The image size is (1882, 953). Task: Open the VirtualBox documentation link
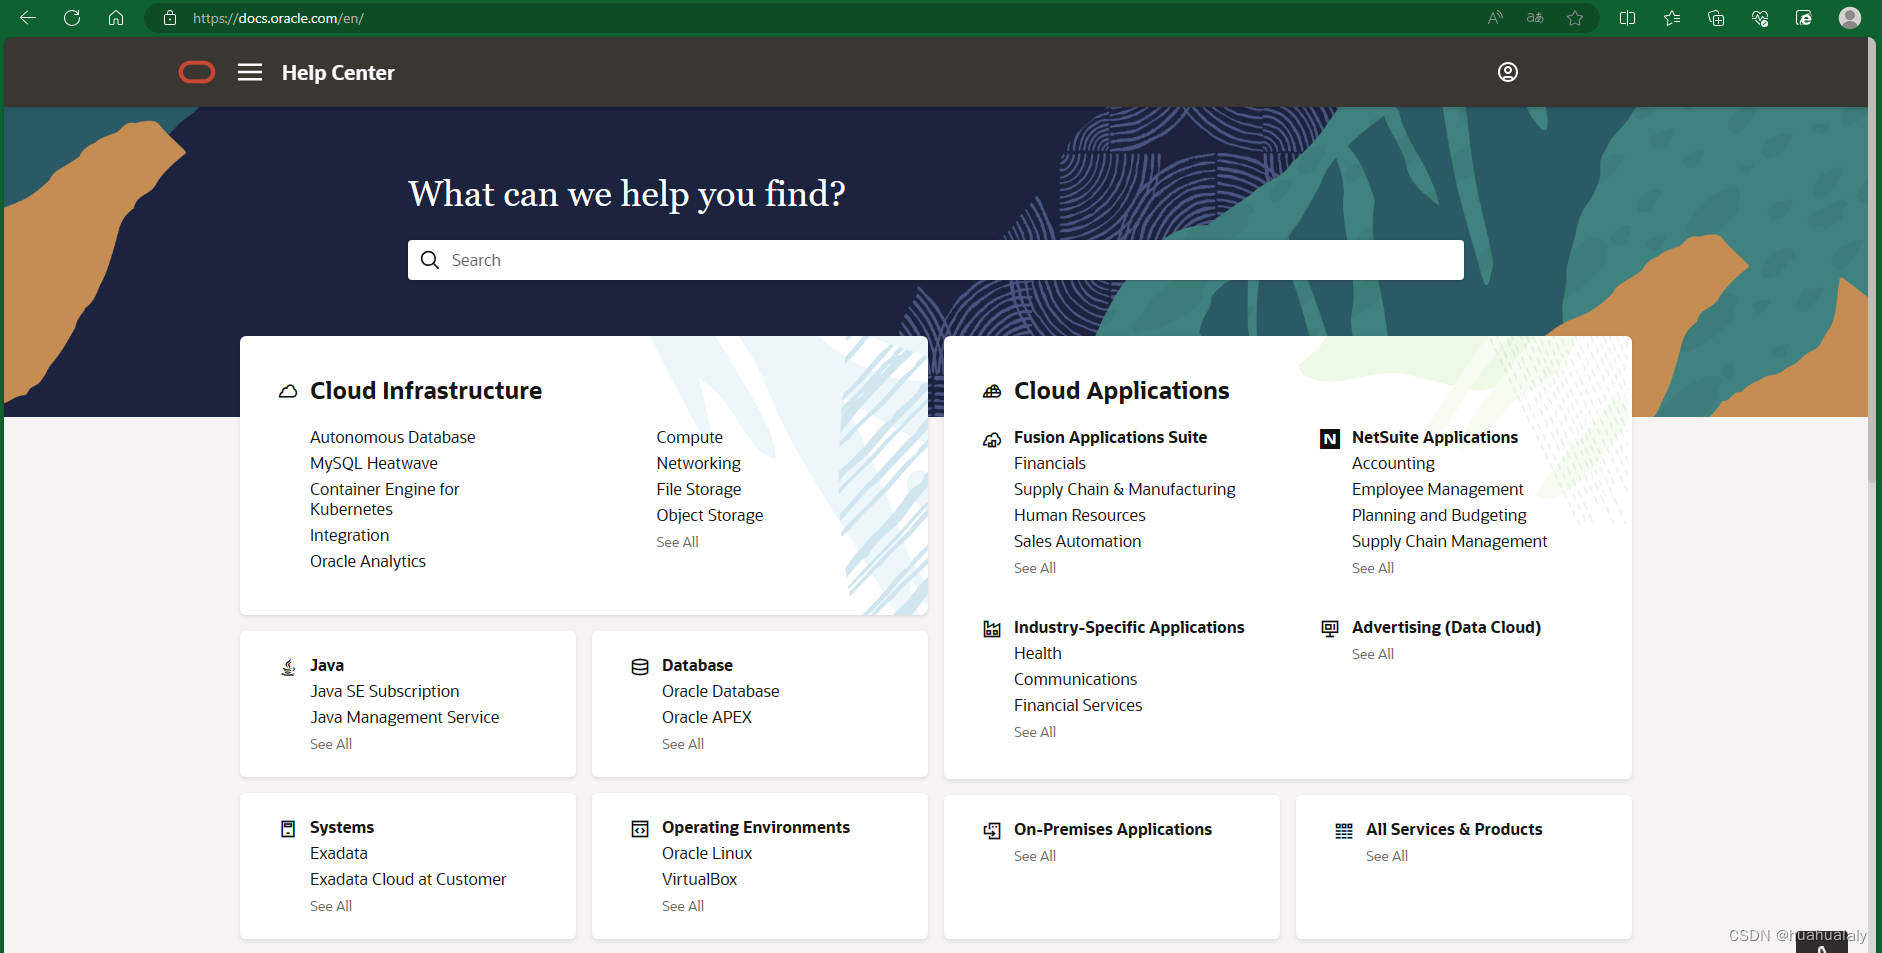(700, 879)
